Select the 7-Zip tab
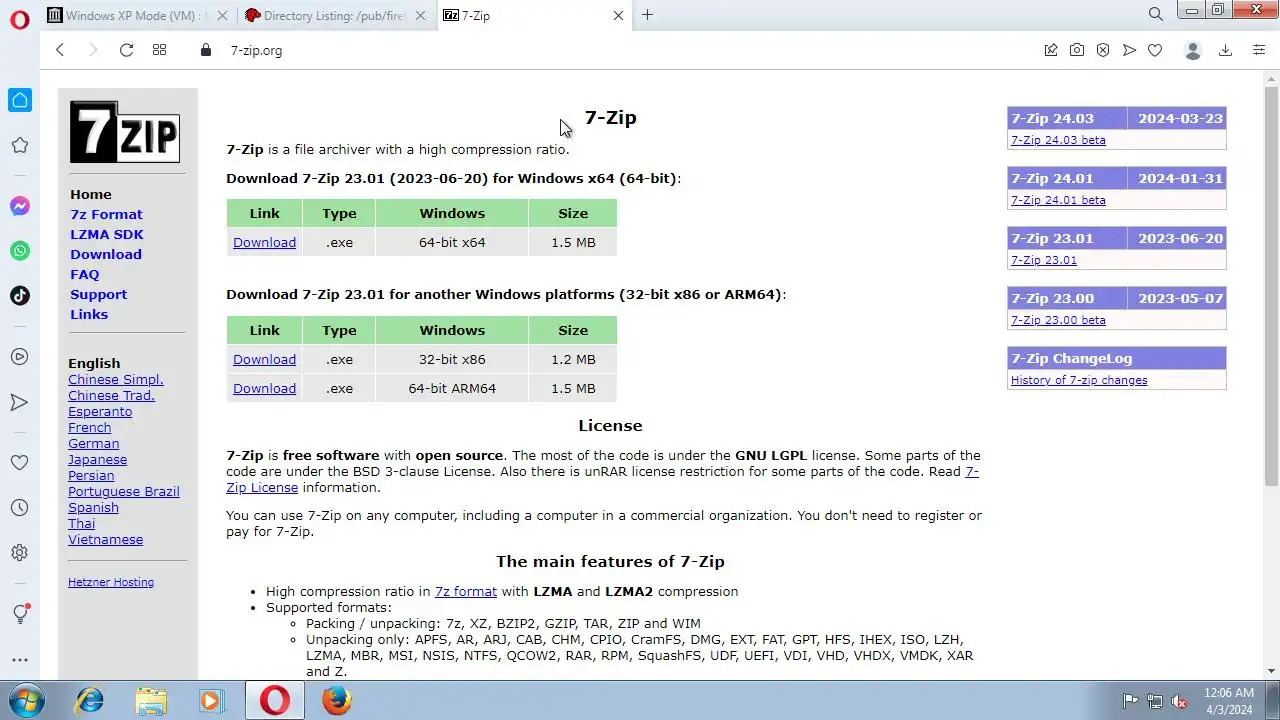Screen dimensions: 1280x720 (534, 16)
